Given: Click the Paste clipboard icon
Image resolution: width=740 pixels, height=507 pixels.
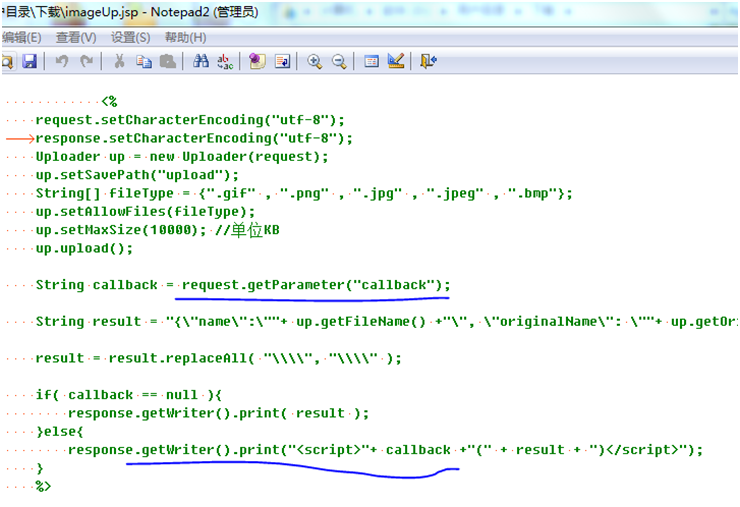Looking at the screenshot, I should pos(168,61).
